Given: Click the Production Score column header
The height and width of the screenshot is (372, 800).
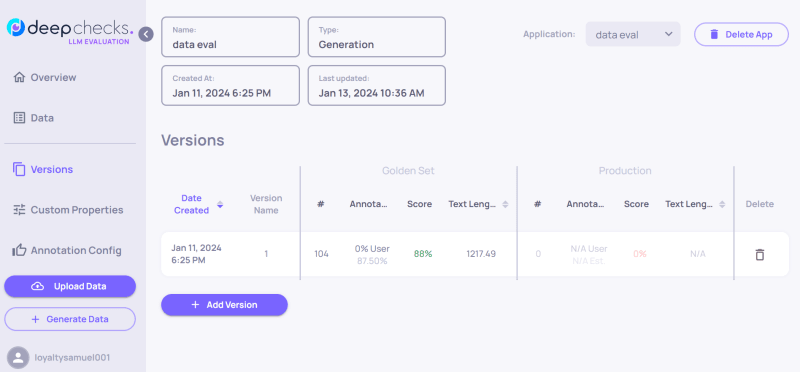Looking at the screenshot, I should pos(636,204).
